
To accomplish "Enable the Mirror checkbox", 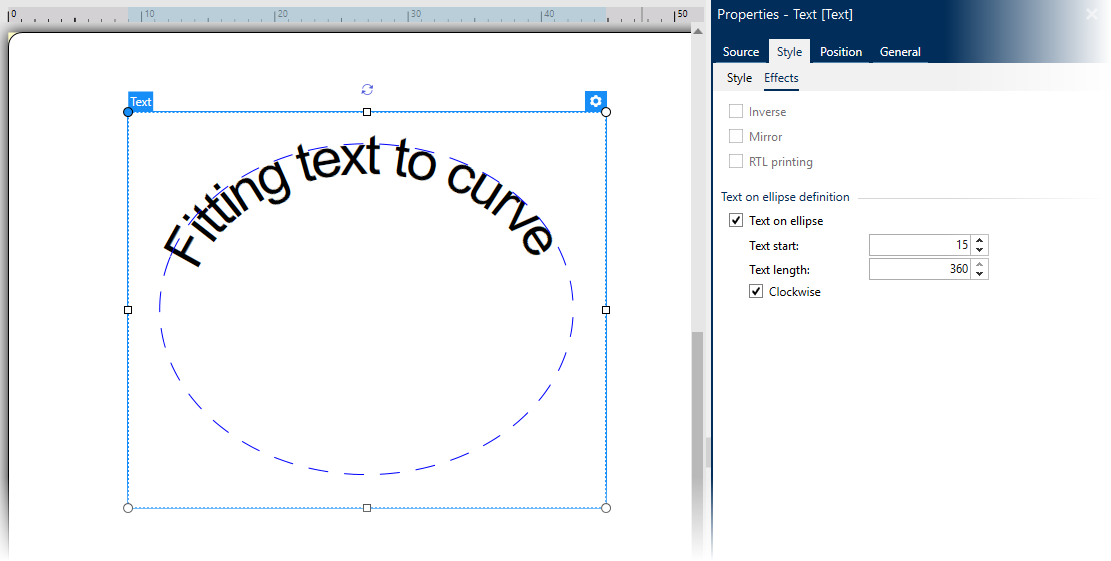I will click(736, 137).
